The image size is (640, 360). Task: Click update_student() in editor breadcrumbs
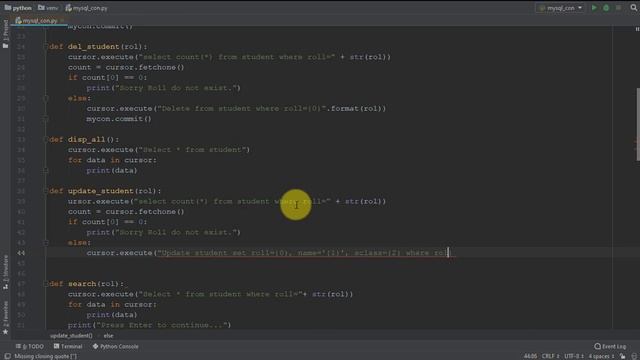[x=71, y=336]
